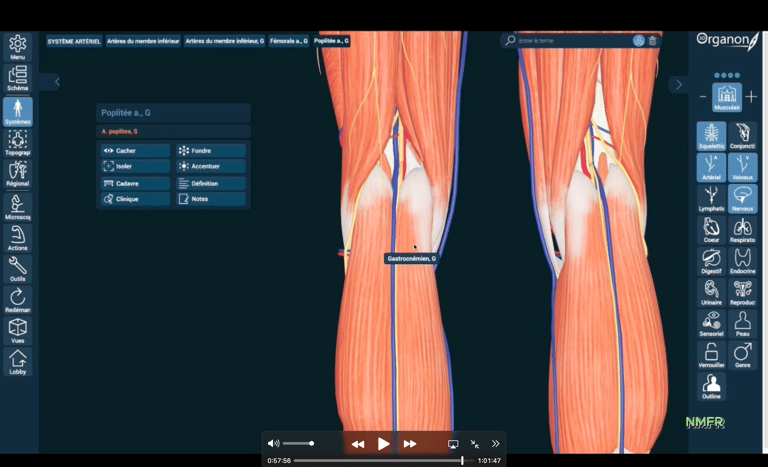Switch to Topographie mode
The width and height of the screenshot is (768, 467).
[x=18, y=143]
